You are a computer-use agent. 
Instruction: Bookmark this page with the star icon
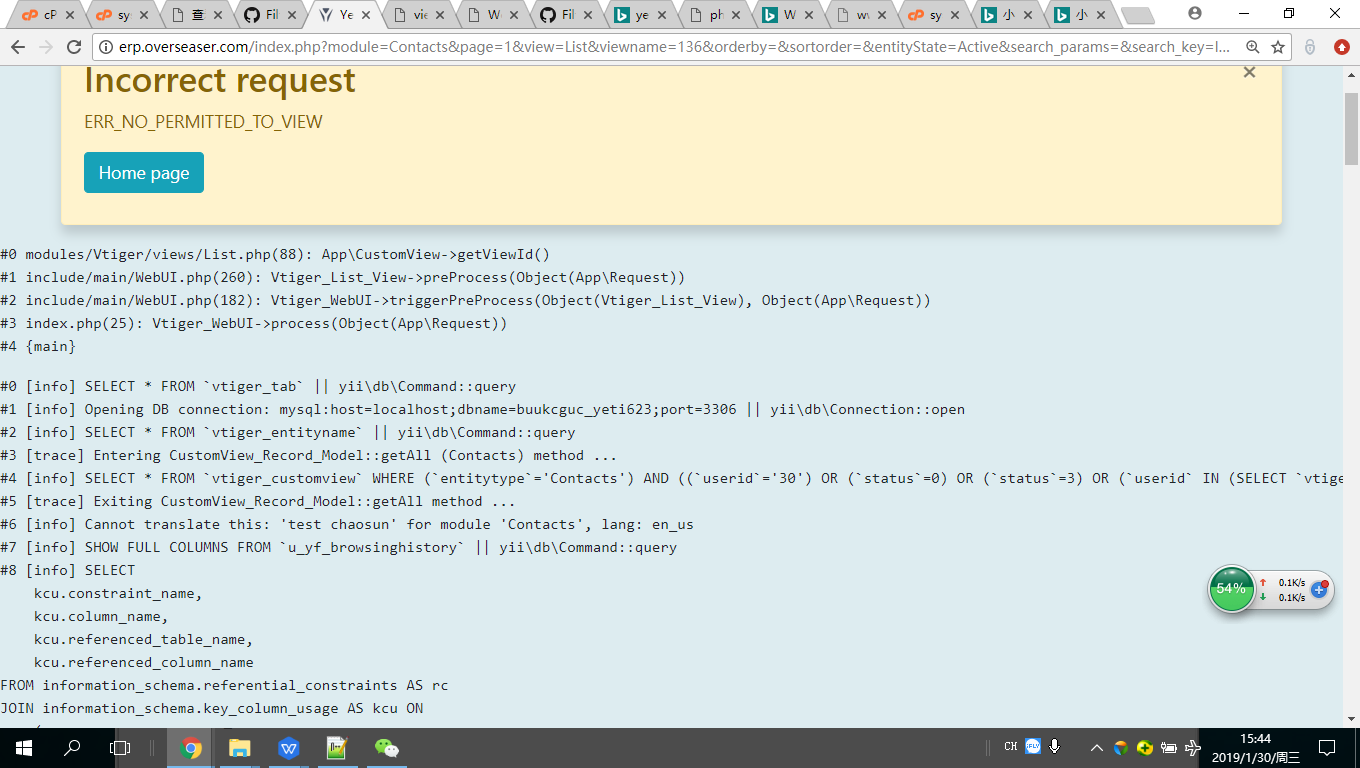(x=1278, y=47)
